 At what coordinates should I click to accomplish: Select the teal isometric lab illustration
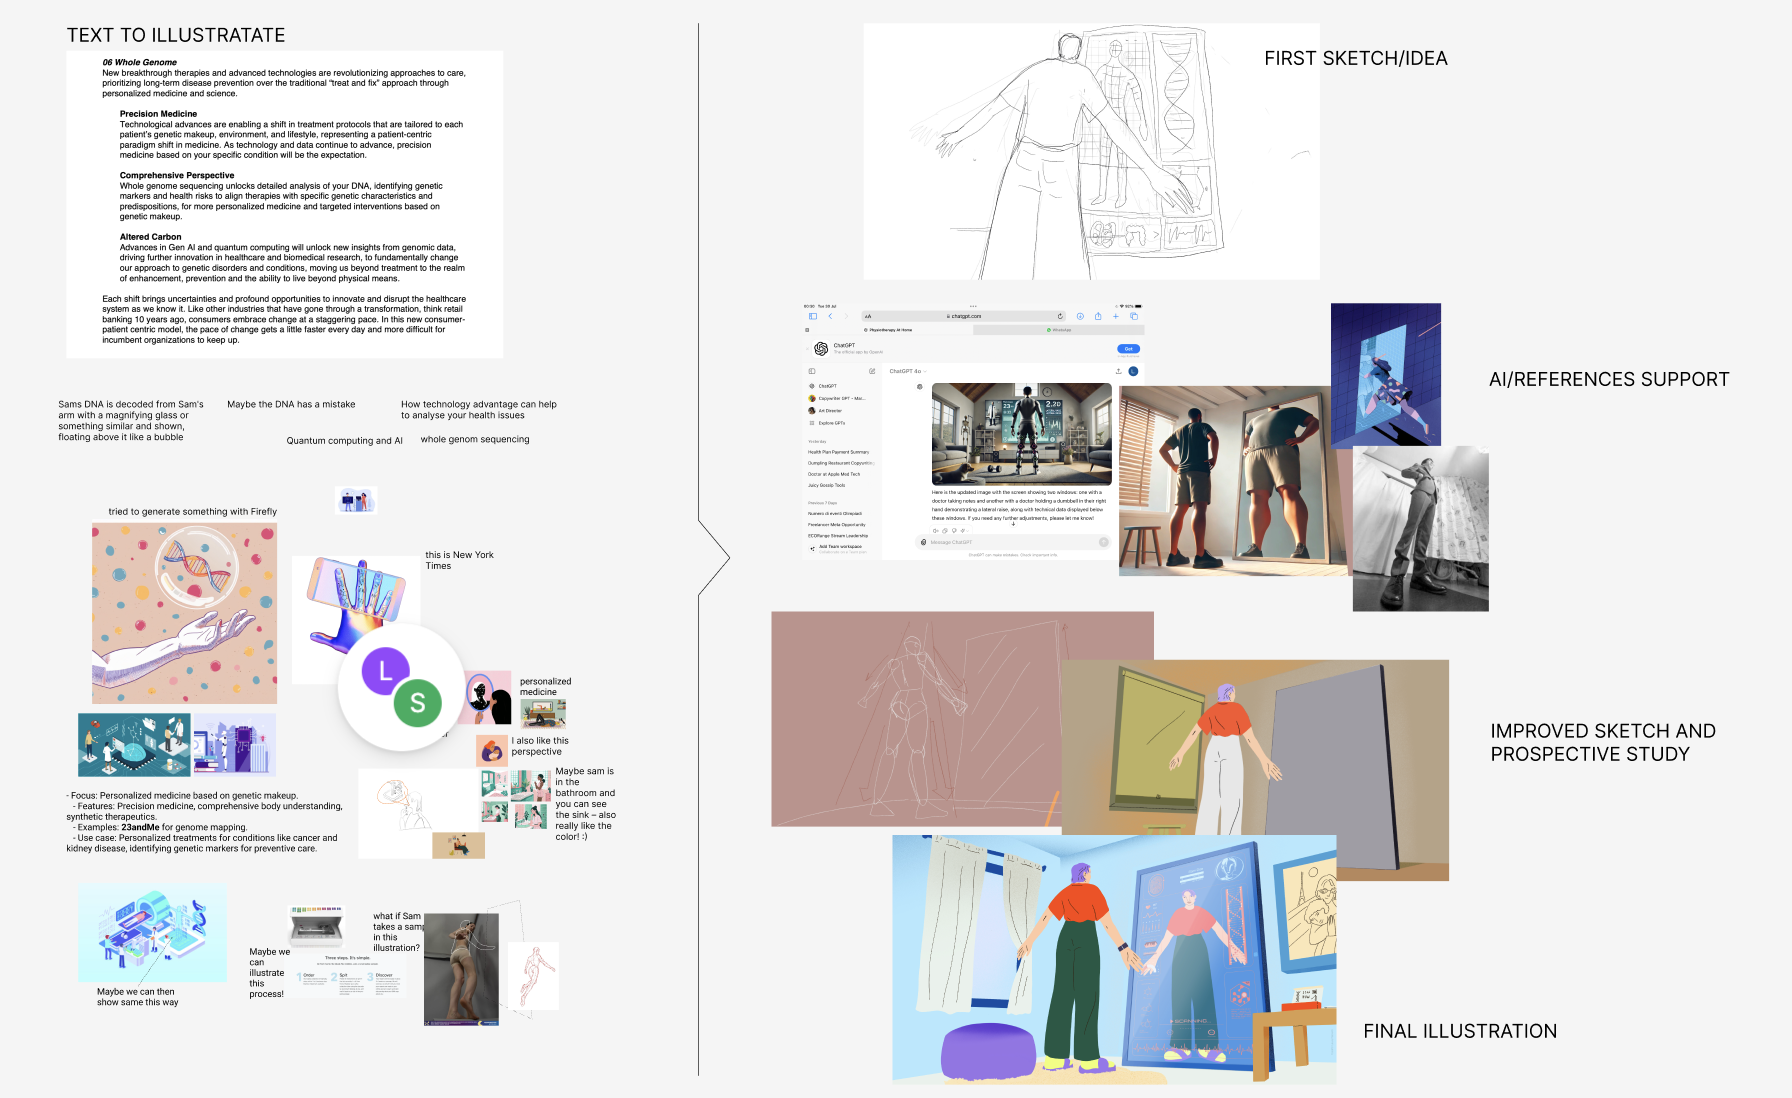(134, 745)
